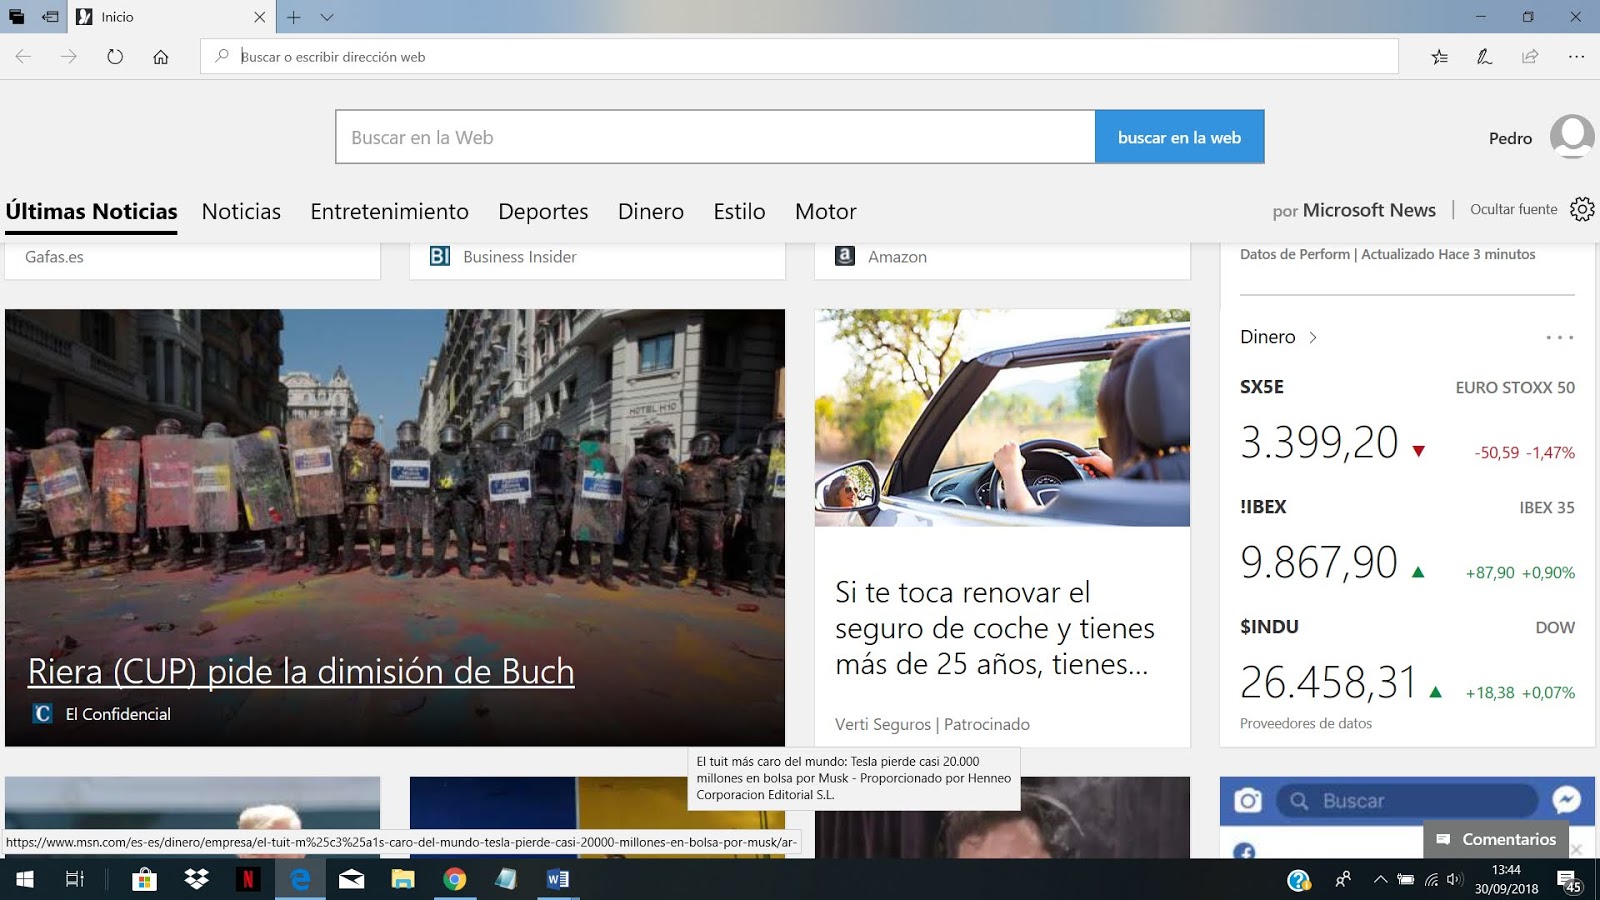Viewport: 1600px width, 900px height.
Task: Click Proveedores de datos link
Action: (1306, 723)
